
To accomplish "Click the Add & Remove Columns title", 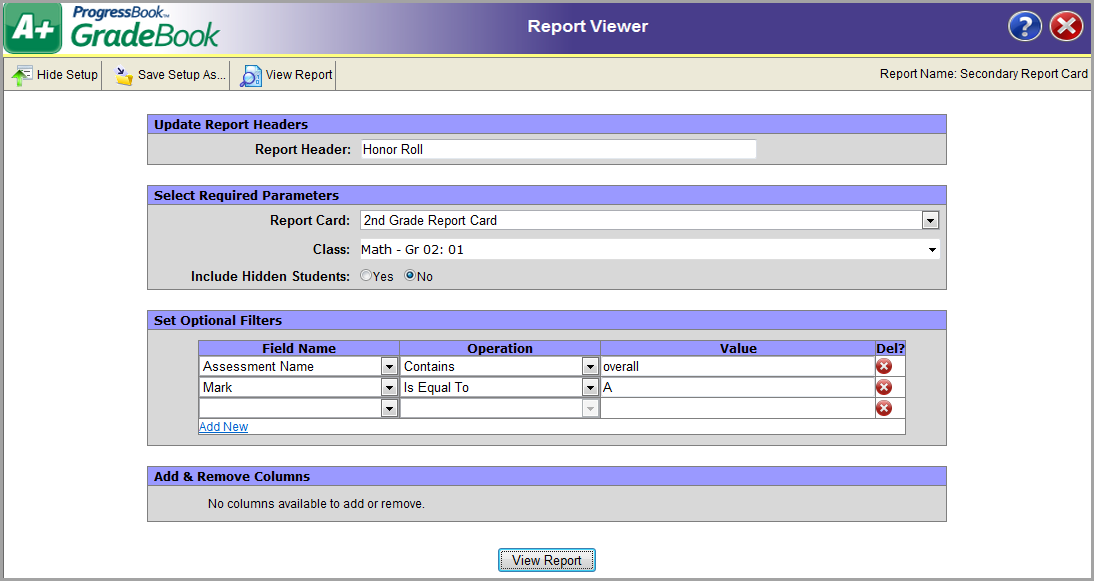I will coord(232,477).
